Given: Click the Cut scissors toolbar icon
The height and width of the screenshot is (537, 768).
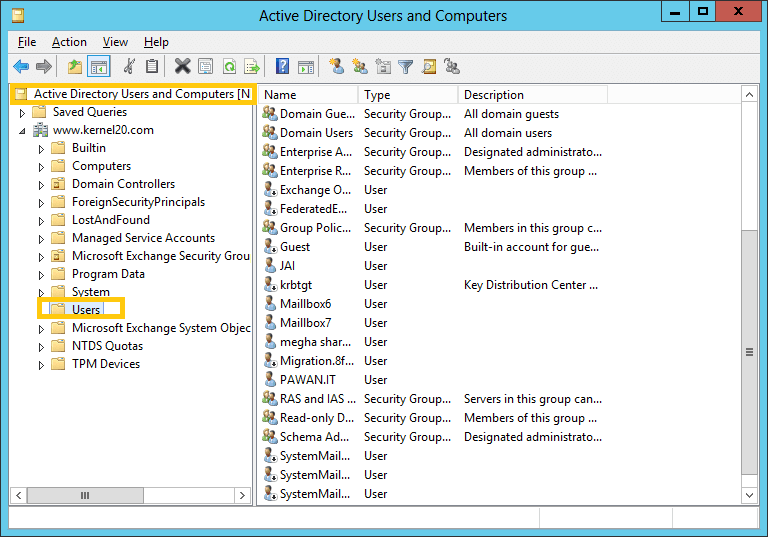Looking at the screenshot, I should pos(129,66).
